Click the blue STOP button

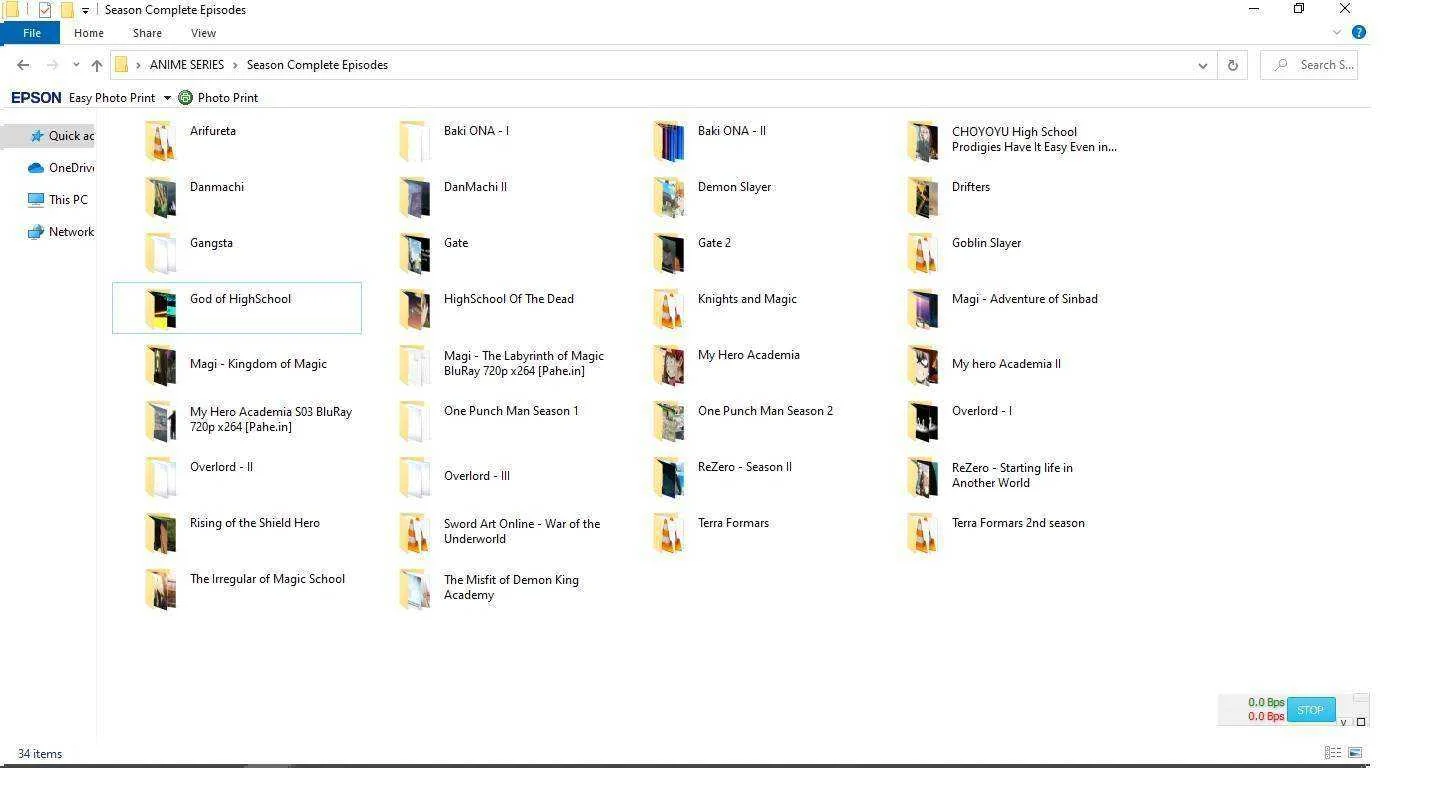click(x=1310, y=710)
